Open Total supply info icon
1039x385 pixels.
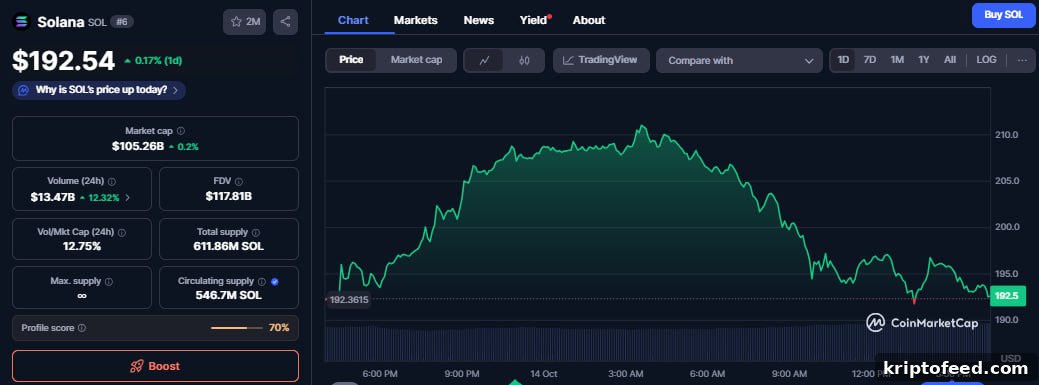click(x=256, y=233)
